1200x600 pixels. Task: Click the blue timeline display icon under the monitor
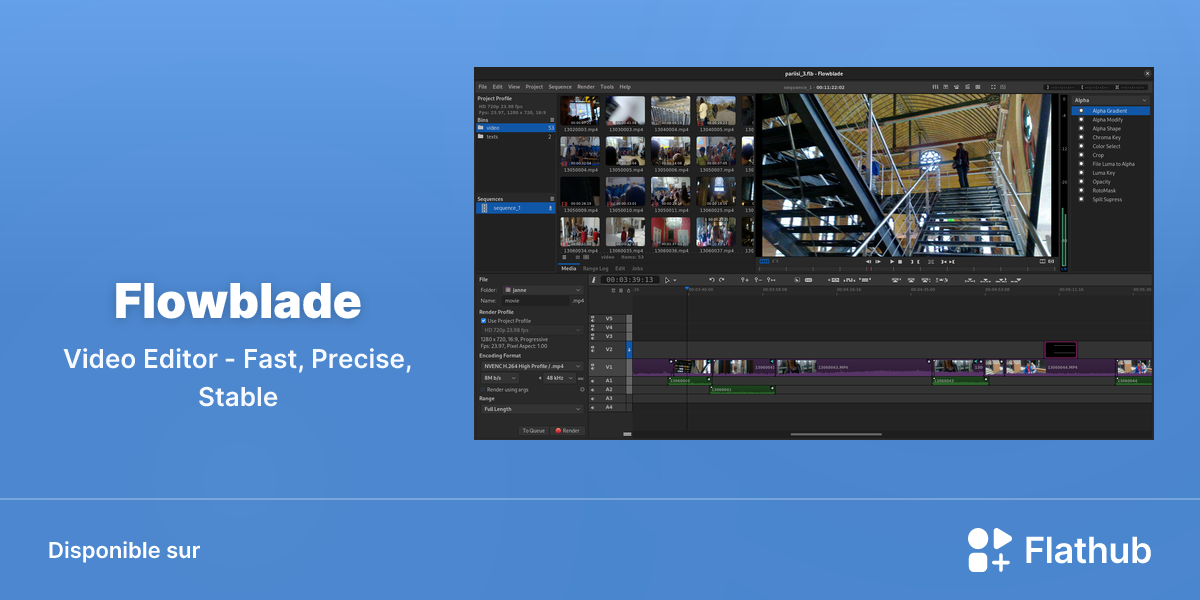[x=764, y=262]
